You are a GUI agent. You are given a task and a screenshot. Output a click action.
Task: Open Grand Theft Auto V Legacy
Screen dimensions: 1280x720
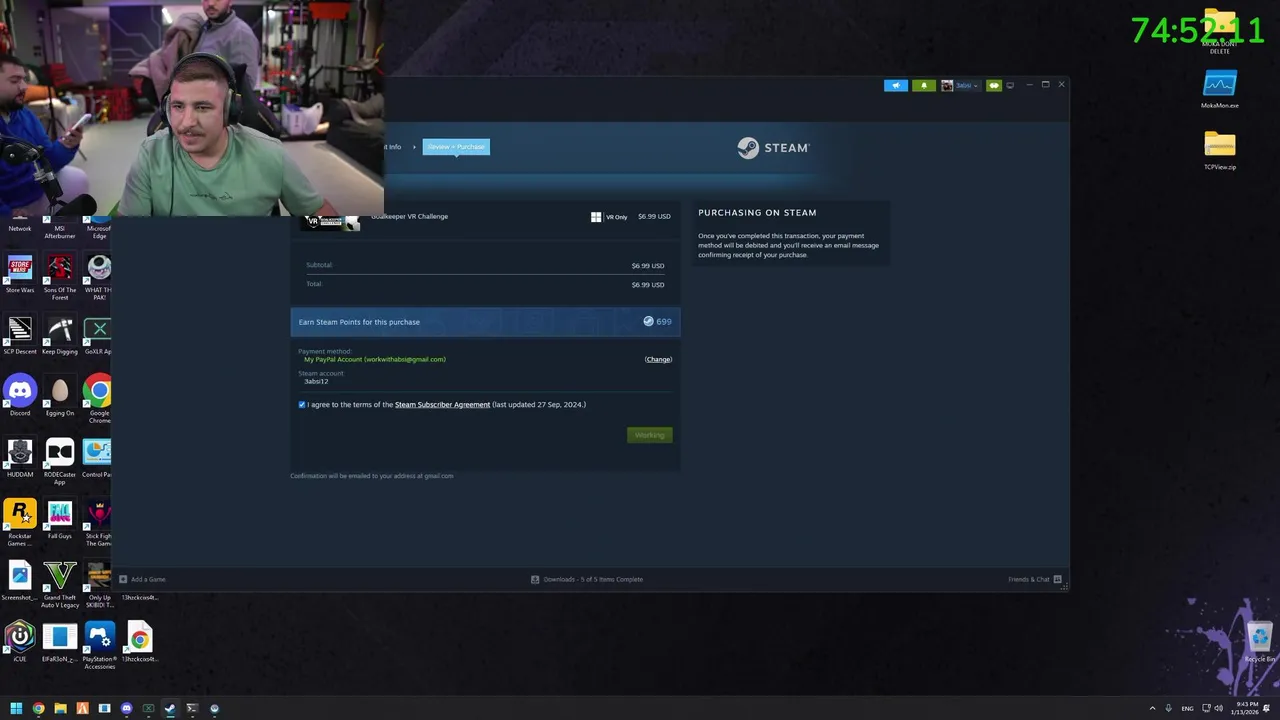(60, 585)
